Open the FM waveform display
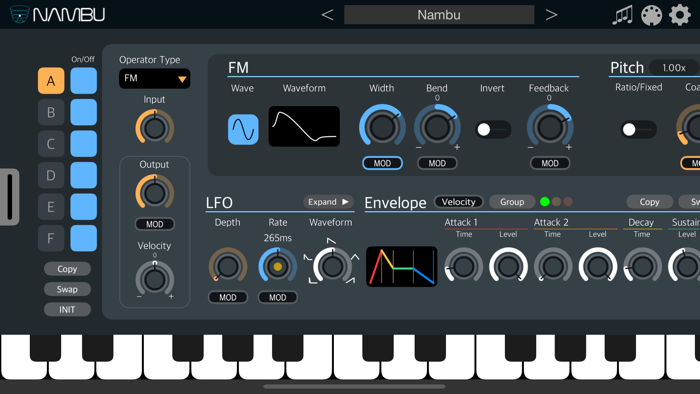Image resolution: width=700 pixels, height=394 pixels. (304, 126)
